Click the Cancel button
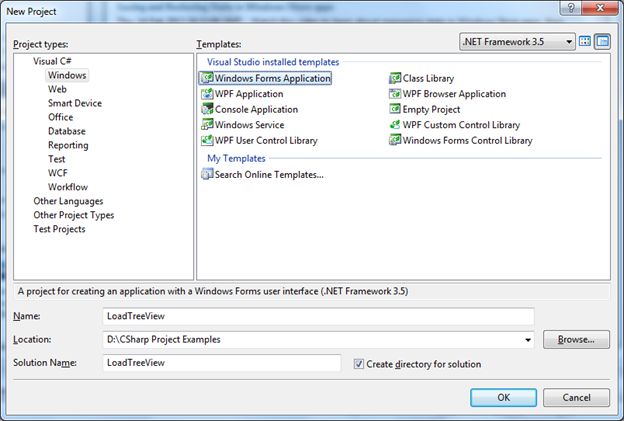The width and height of the screenshot is (624, 421). coord(576,398)
